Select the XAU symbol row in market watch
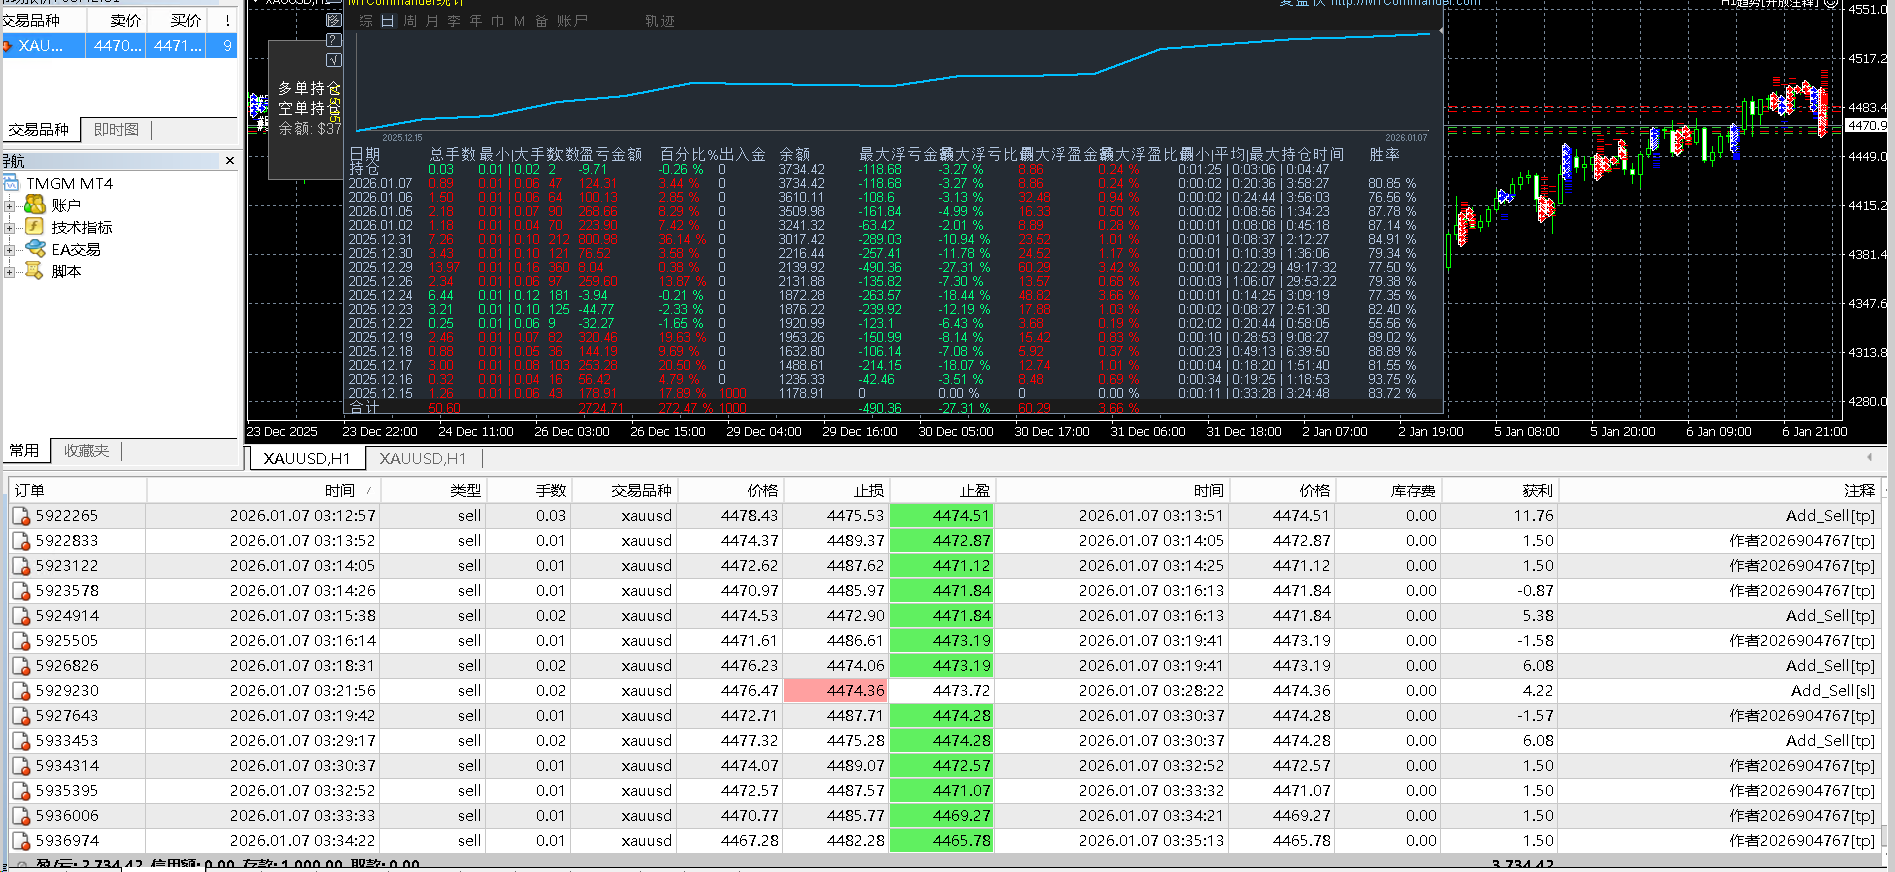 [x=40, y=46]
